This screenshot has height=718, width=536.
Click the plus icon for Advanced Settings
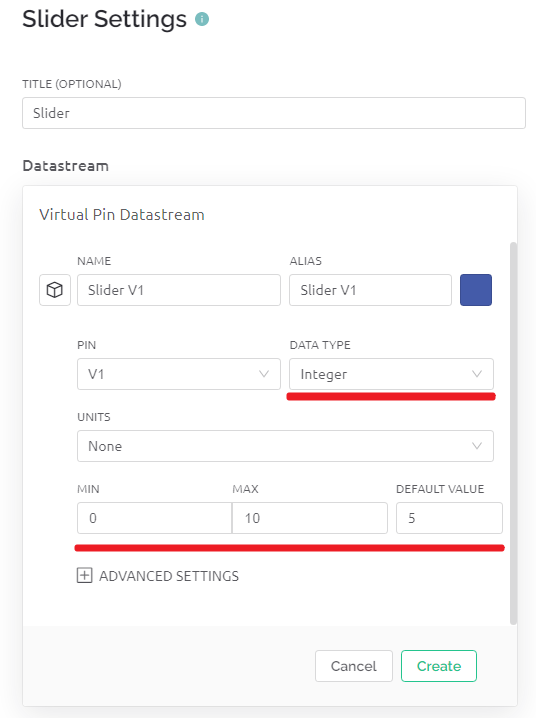pyautogui.click(x=84, y=575)
